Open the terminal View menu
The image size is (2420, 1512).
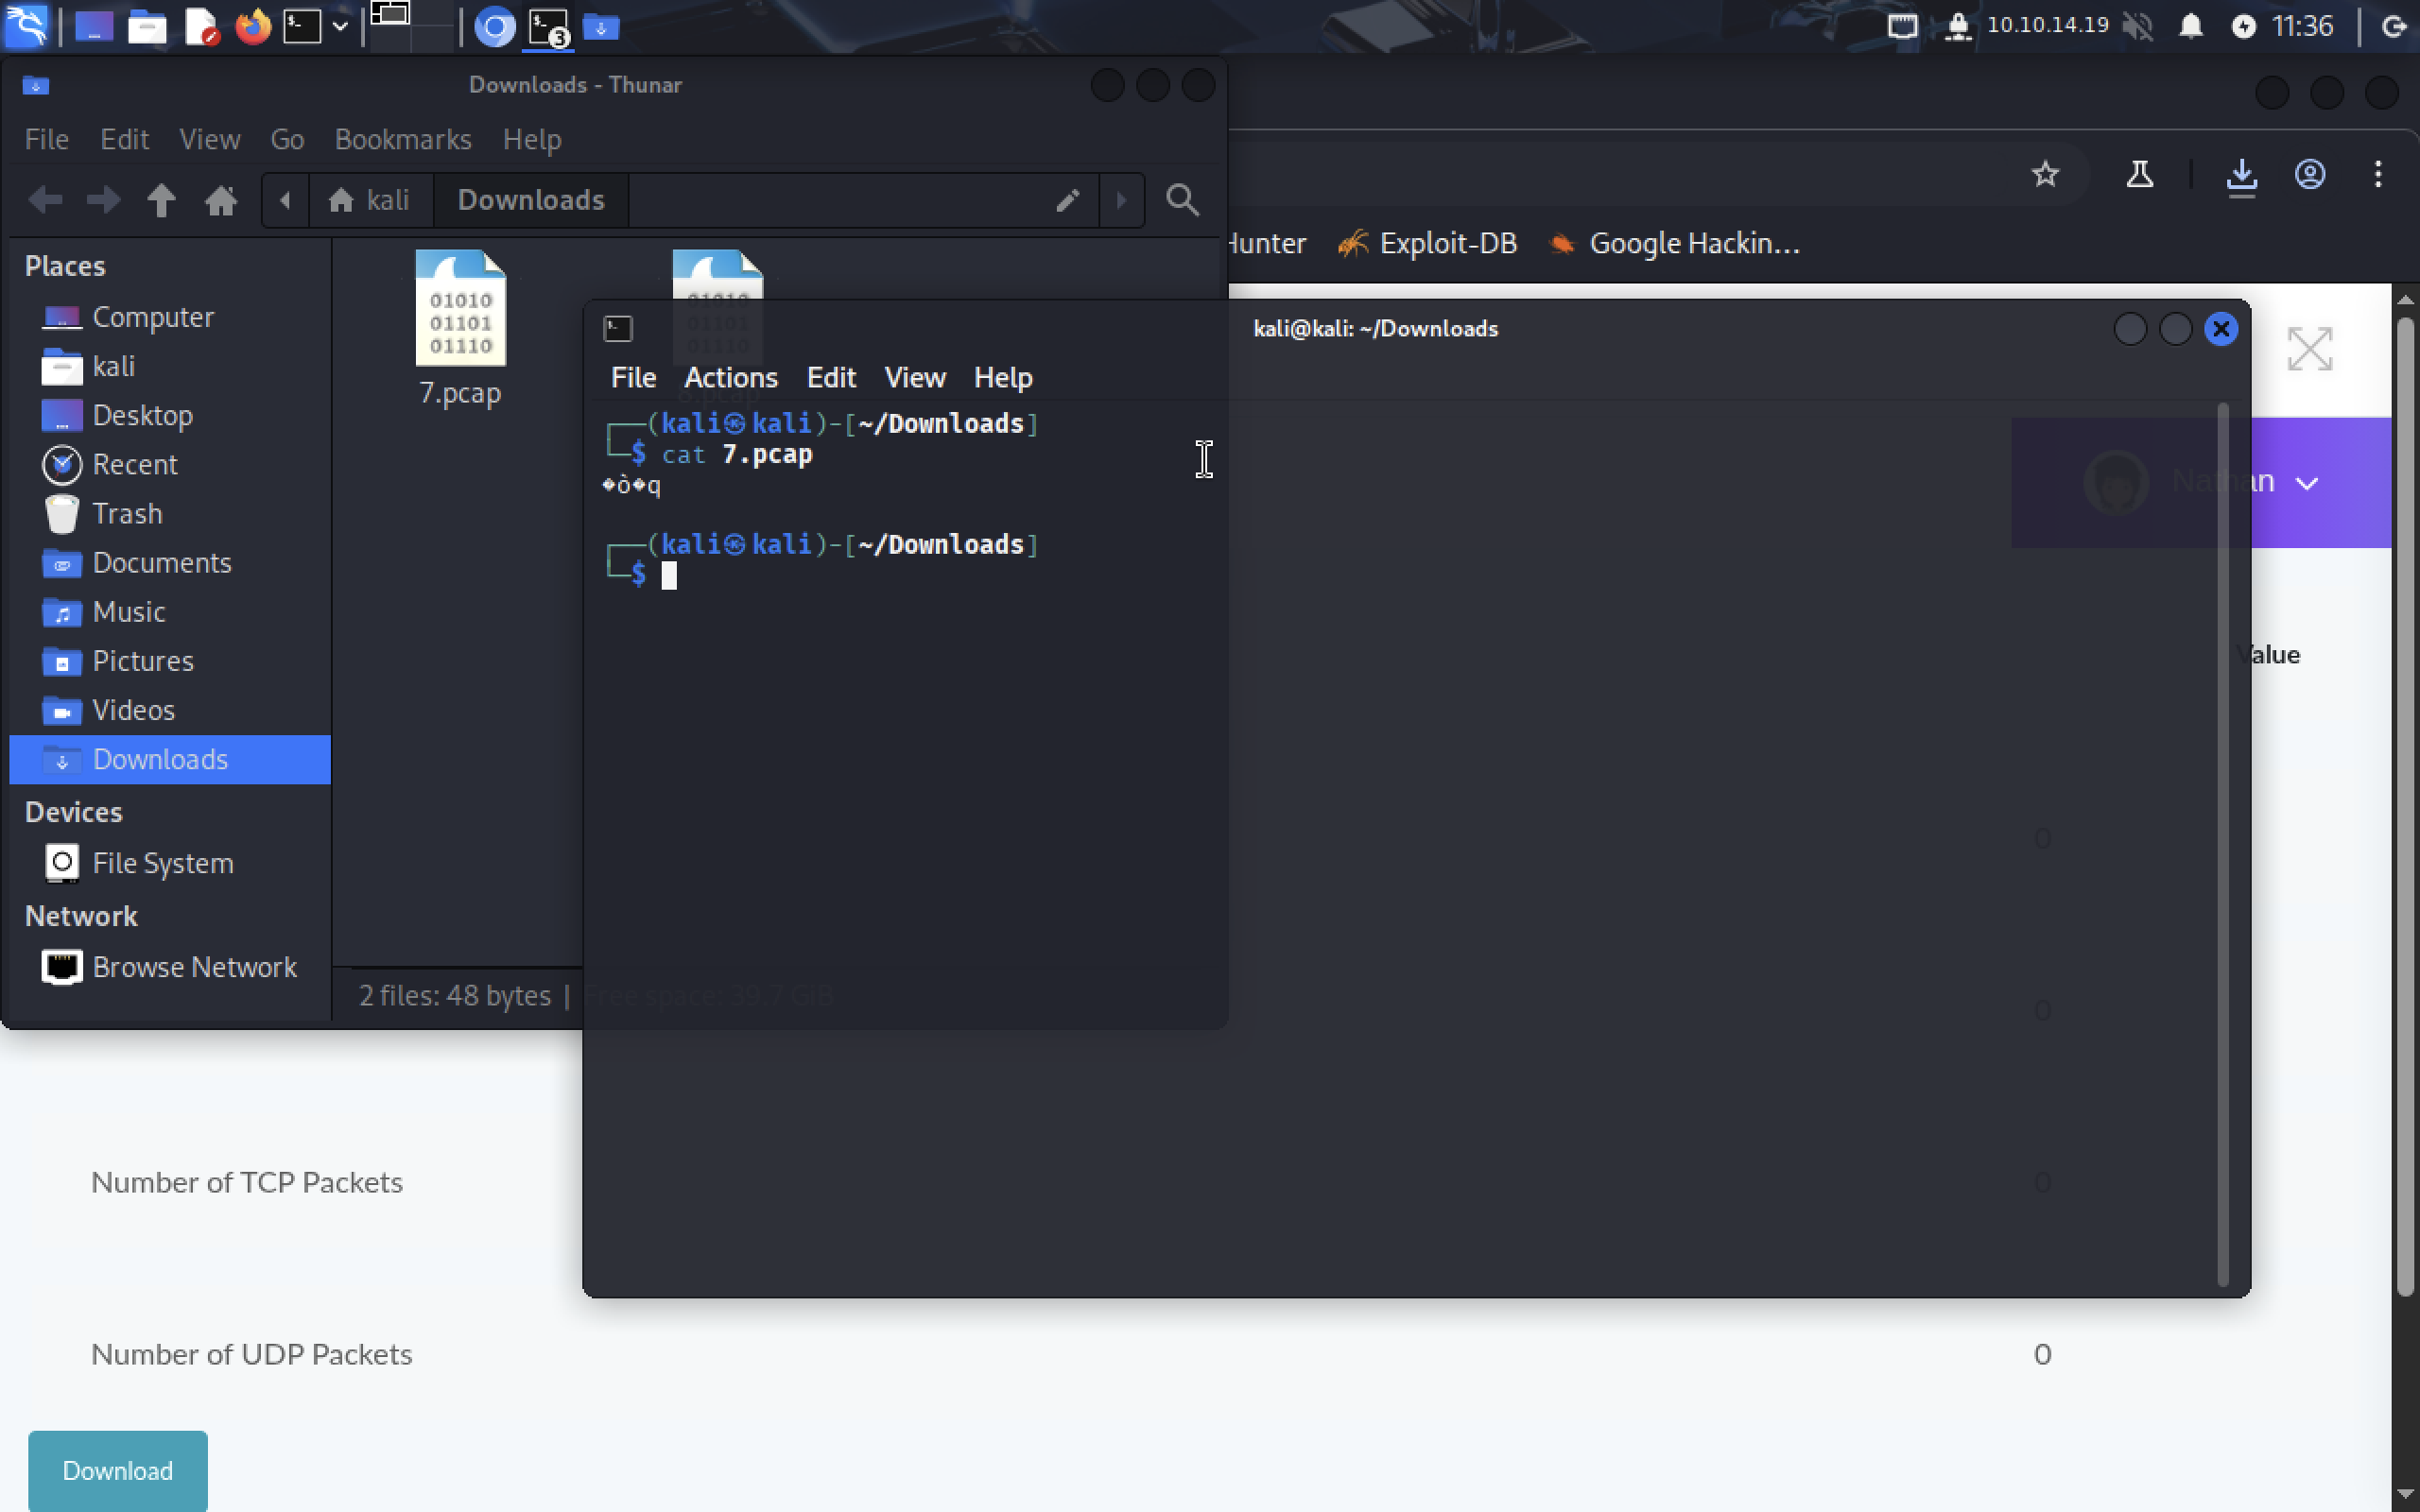click(914, 378)
